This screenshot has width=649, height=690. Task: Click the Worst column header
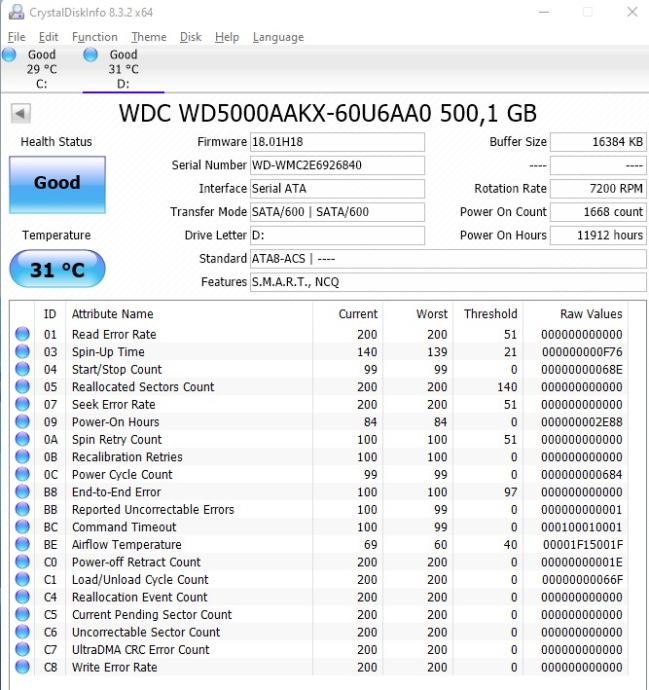tap(418, 314)
